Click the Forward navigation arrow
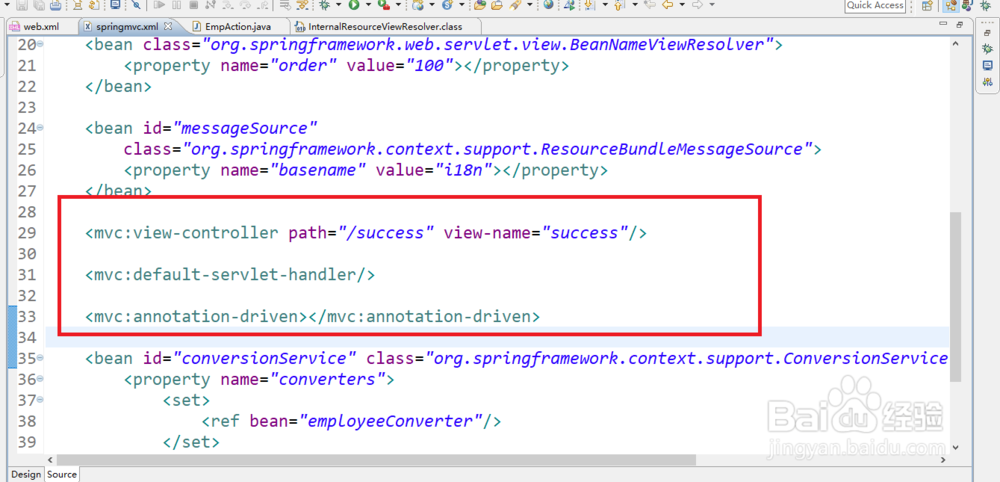1000x482 pixels. pyautogui.click(x=698, y=5)
